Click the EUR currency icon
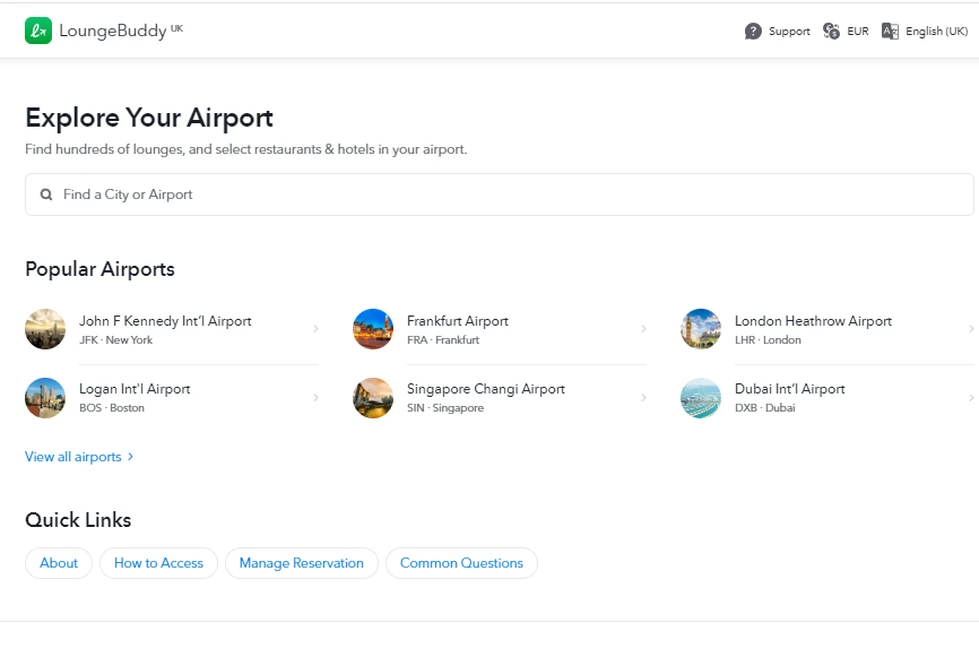 click(x=831, y=31)
